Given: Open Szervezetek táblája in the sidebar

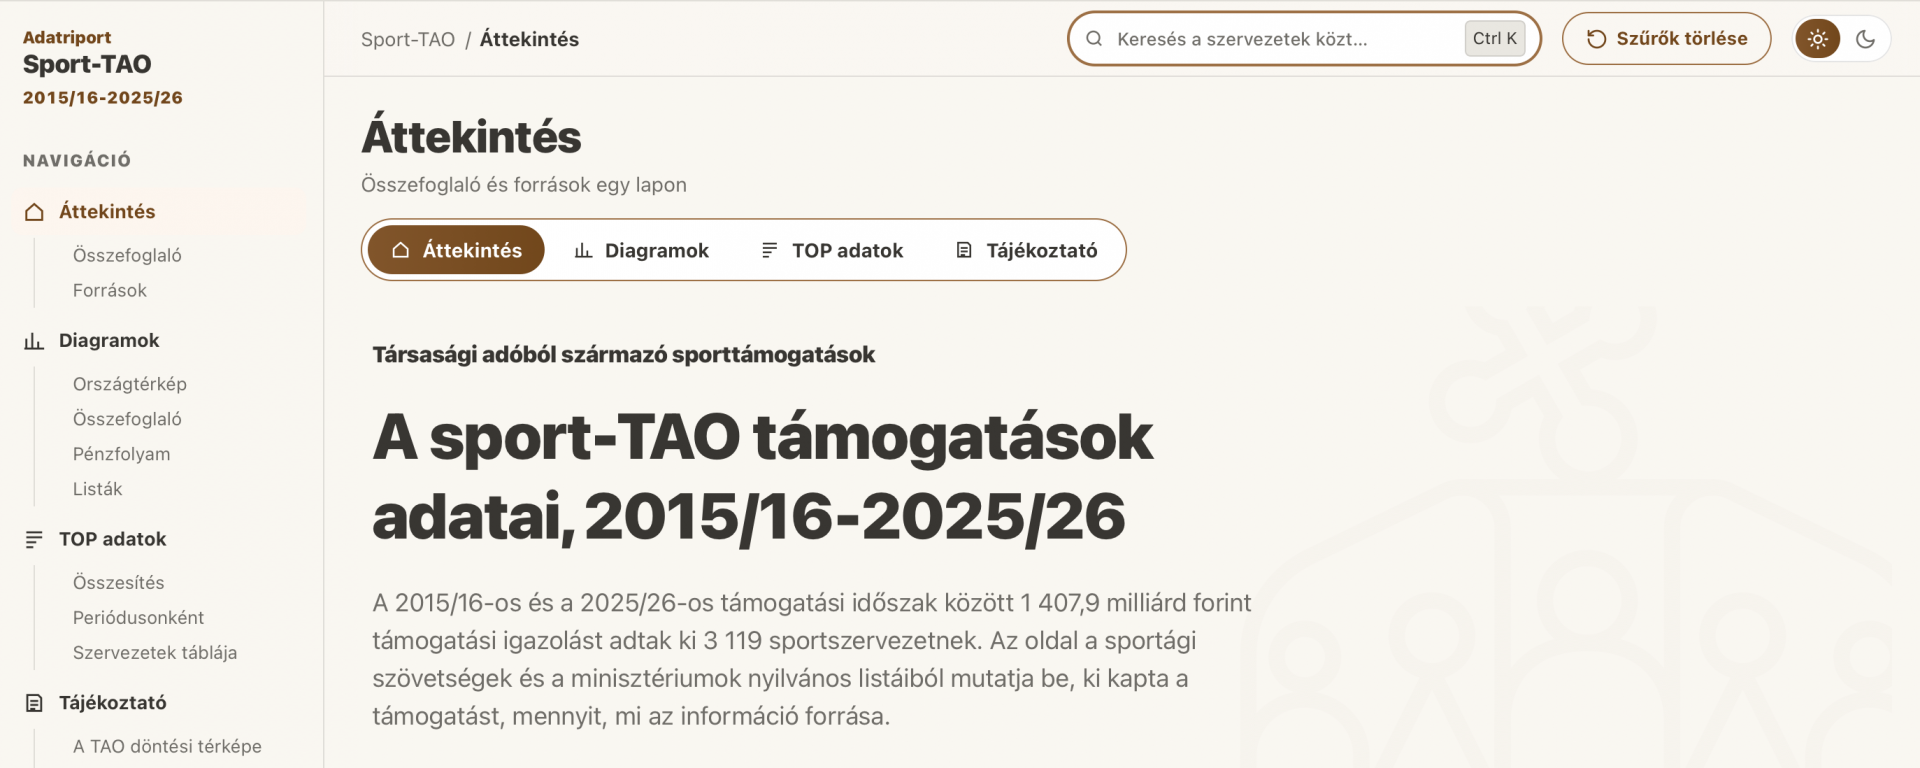Looking at the screenshot, I should pyautogui.click(x=155, y=653).
